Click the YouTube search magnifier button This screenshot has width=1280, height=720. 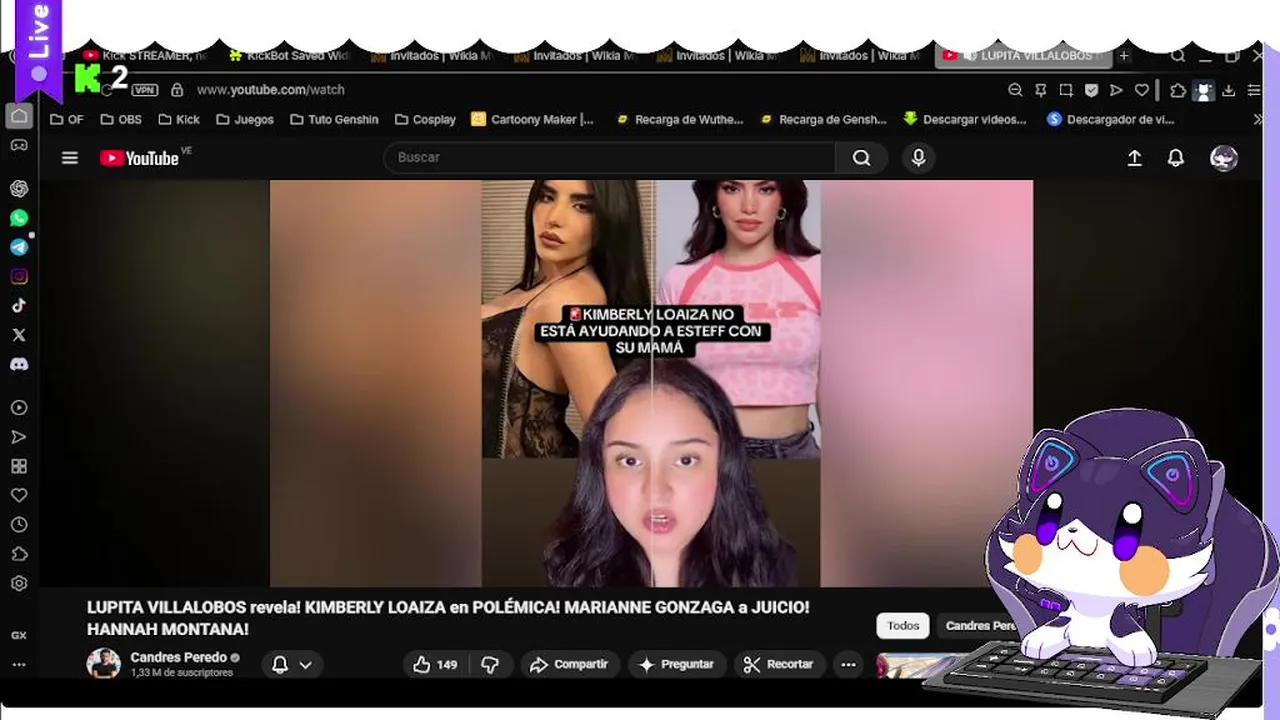(861, 158)
